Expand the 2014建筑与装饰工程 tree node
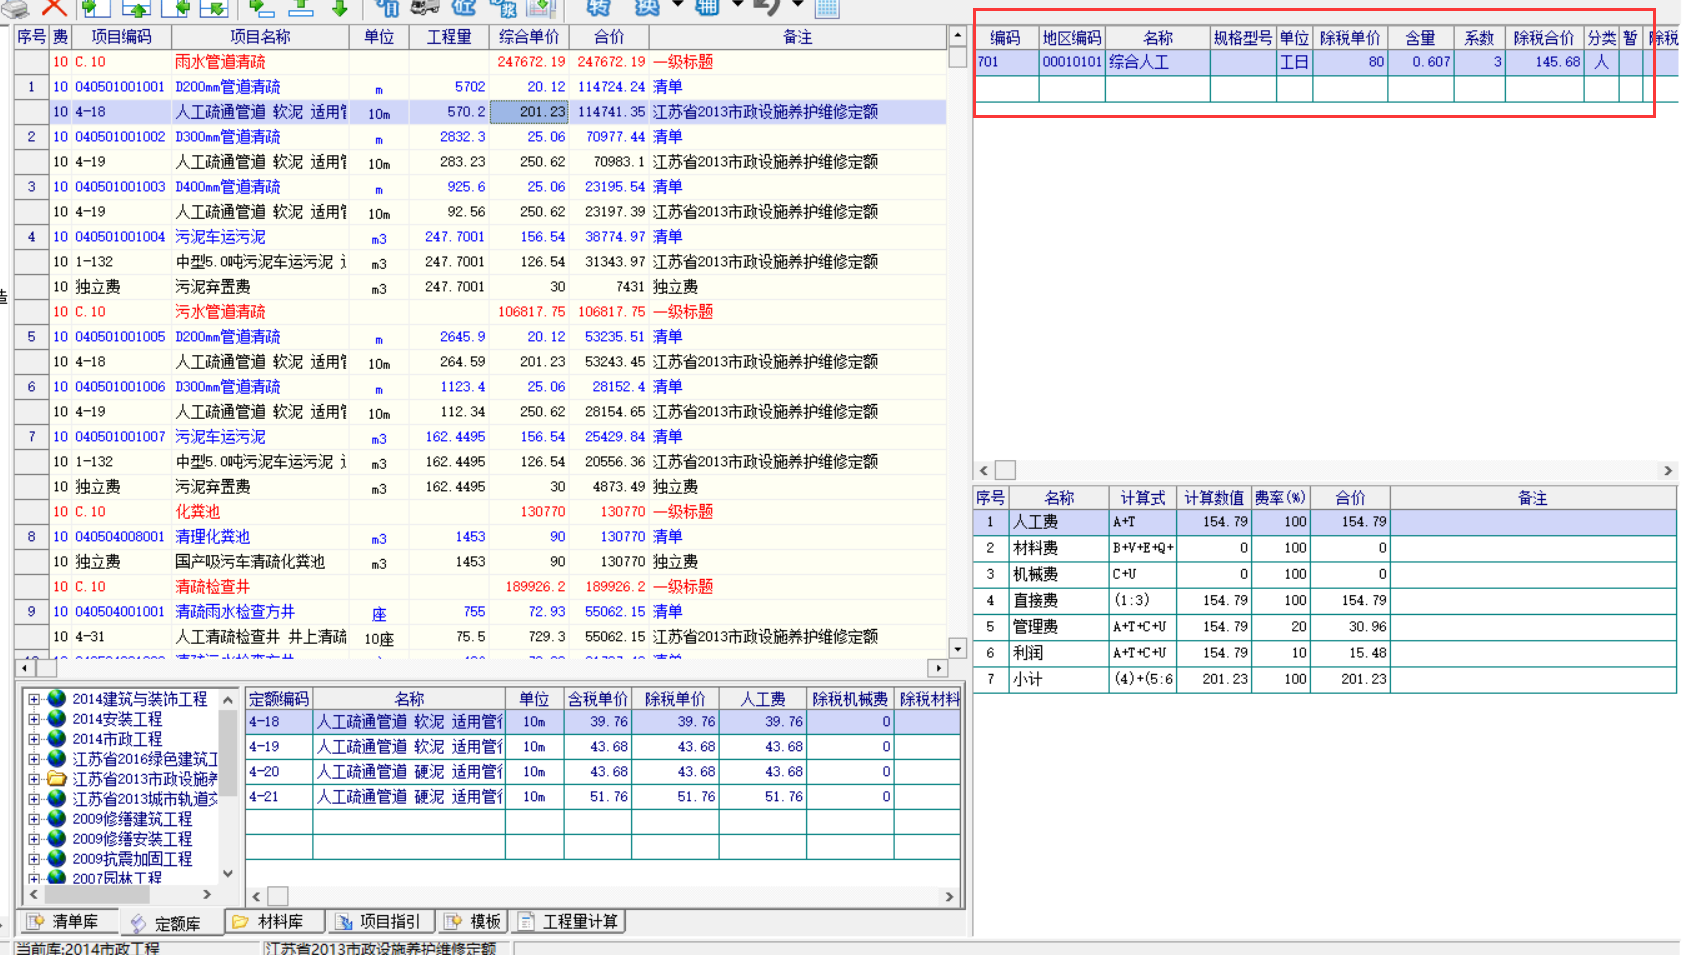 pos(34,699)
